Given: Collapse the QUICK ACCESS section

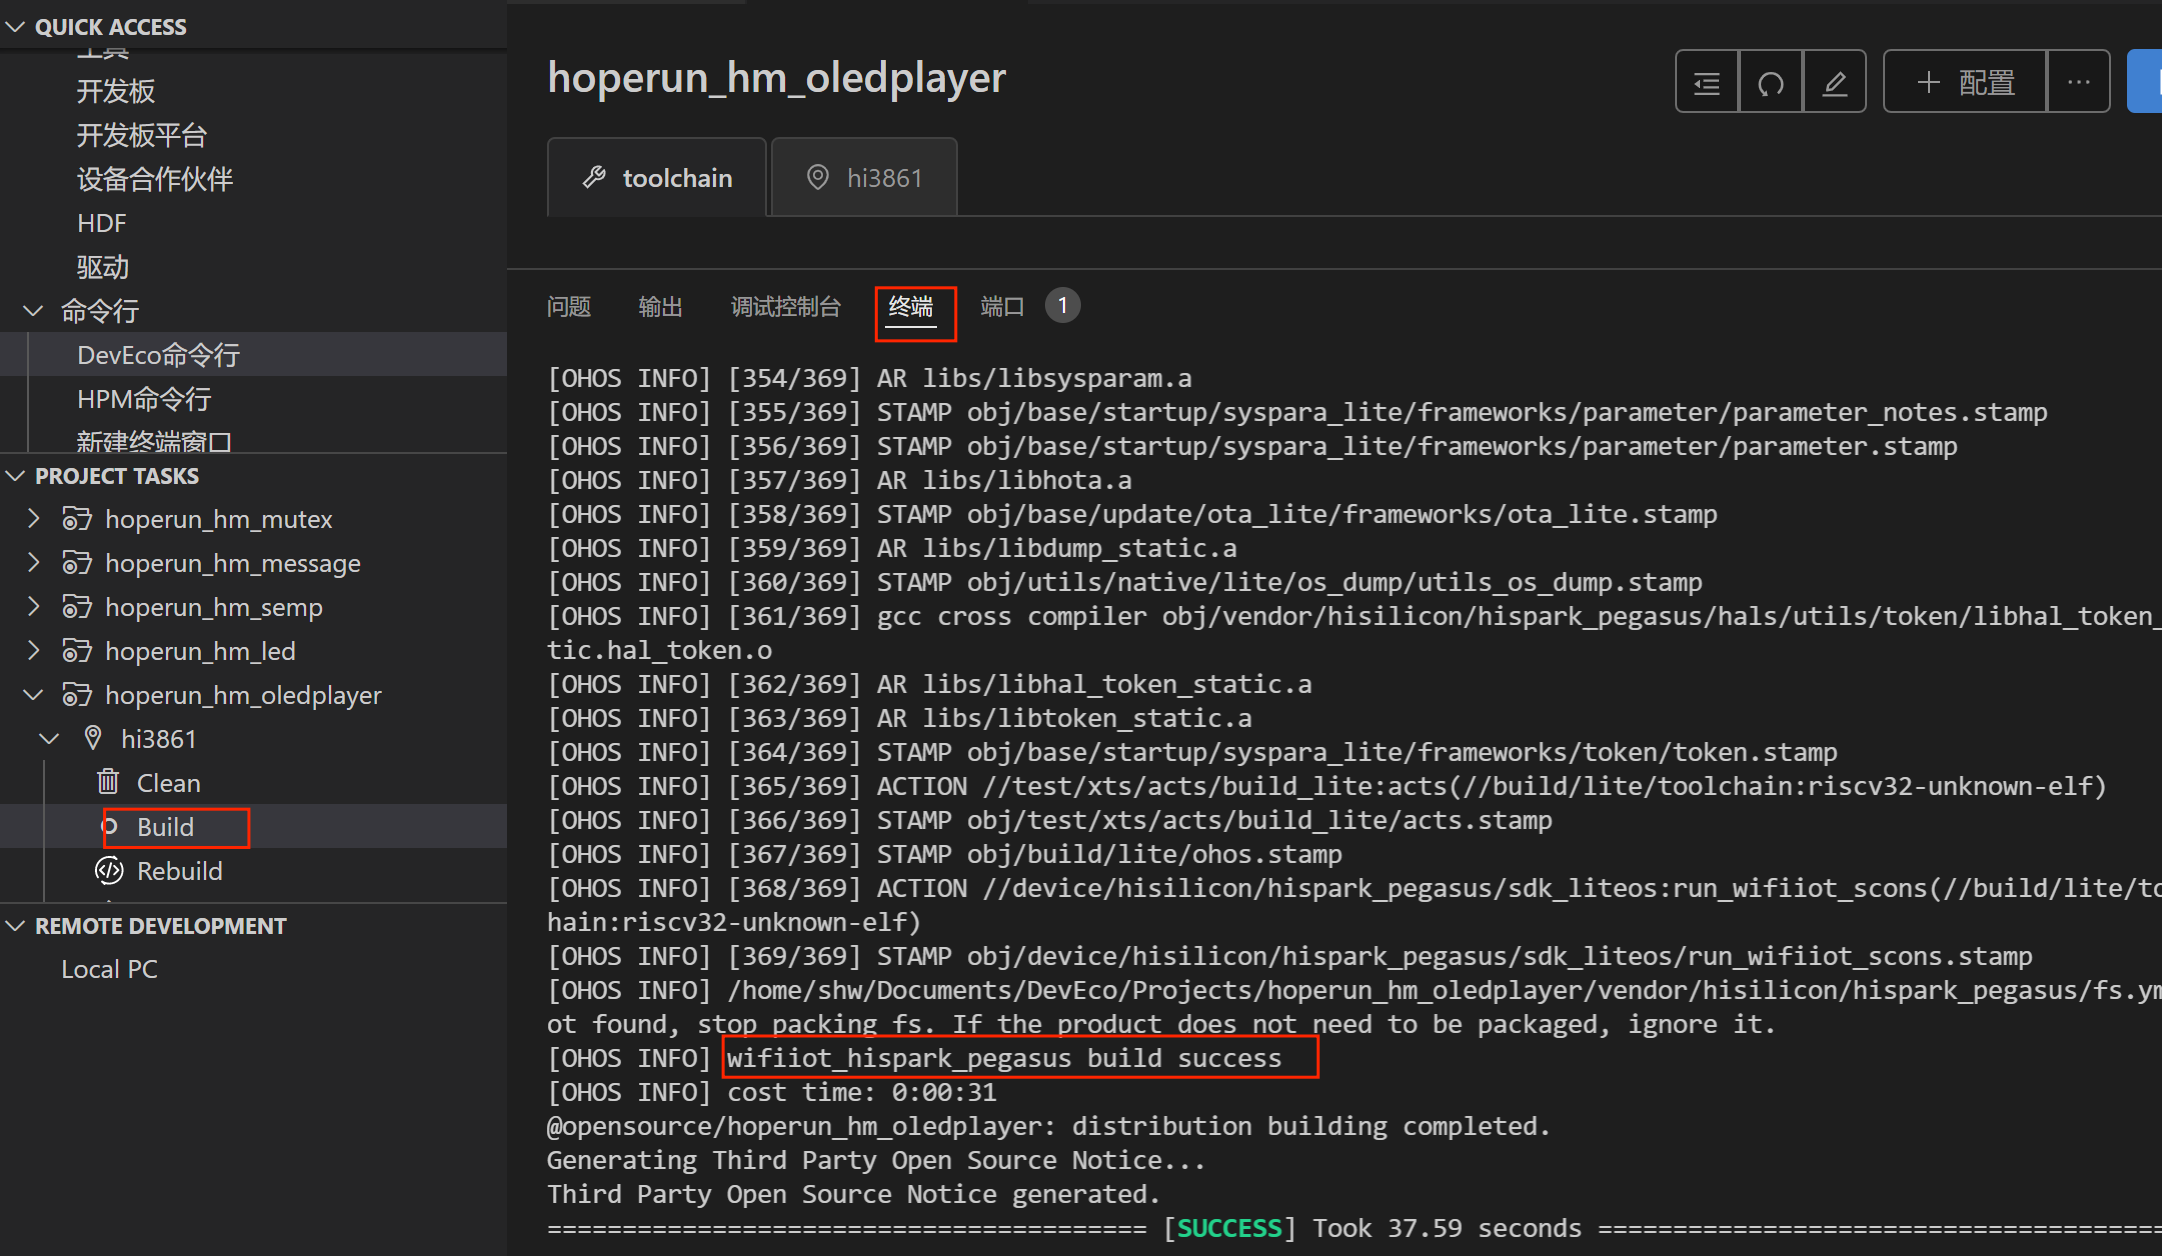Looking at the screenshot, I should 15,27.
